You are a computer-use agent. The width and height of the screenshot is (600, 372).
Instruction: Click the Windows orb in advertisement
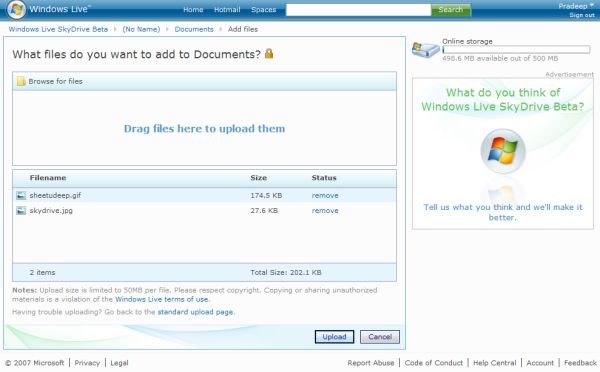503,151
